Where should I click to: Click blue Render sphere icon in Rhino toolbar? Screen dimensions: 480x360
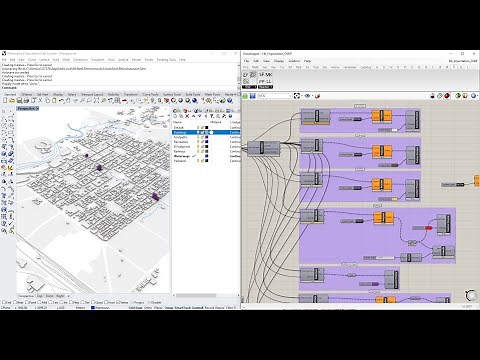coord(194,100)
